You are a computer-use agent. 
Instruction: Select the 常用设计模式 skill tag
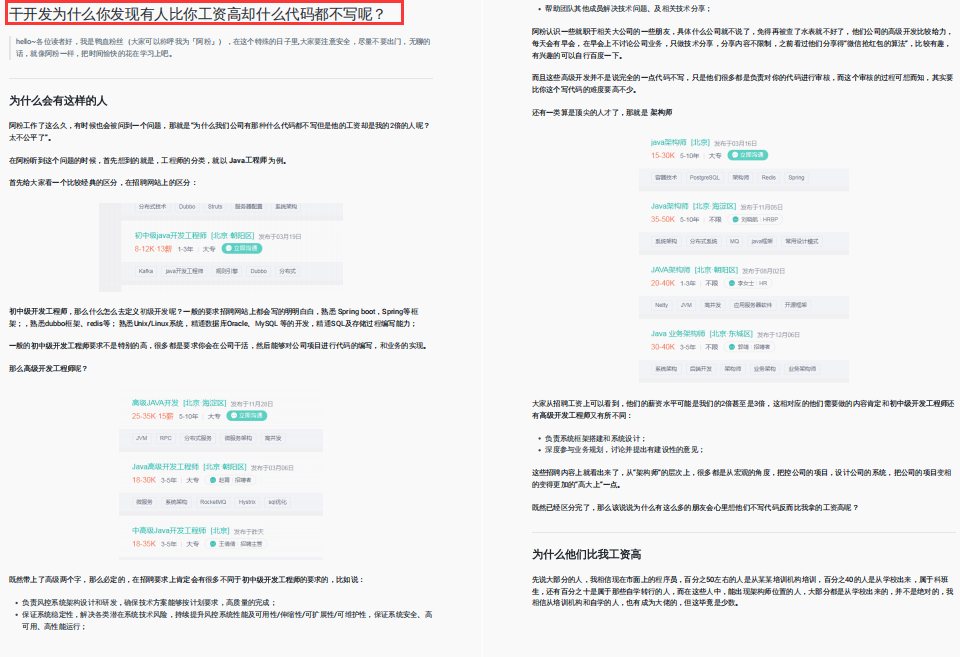(802, 241)
